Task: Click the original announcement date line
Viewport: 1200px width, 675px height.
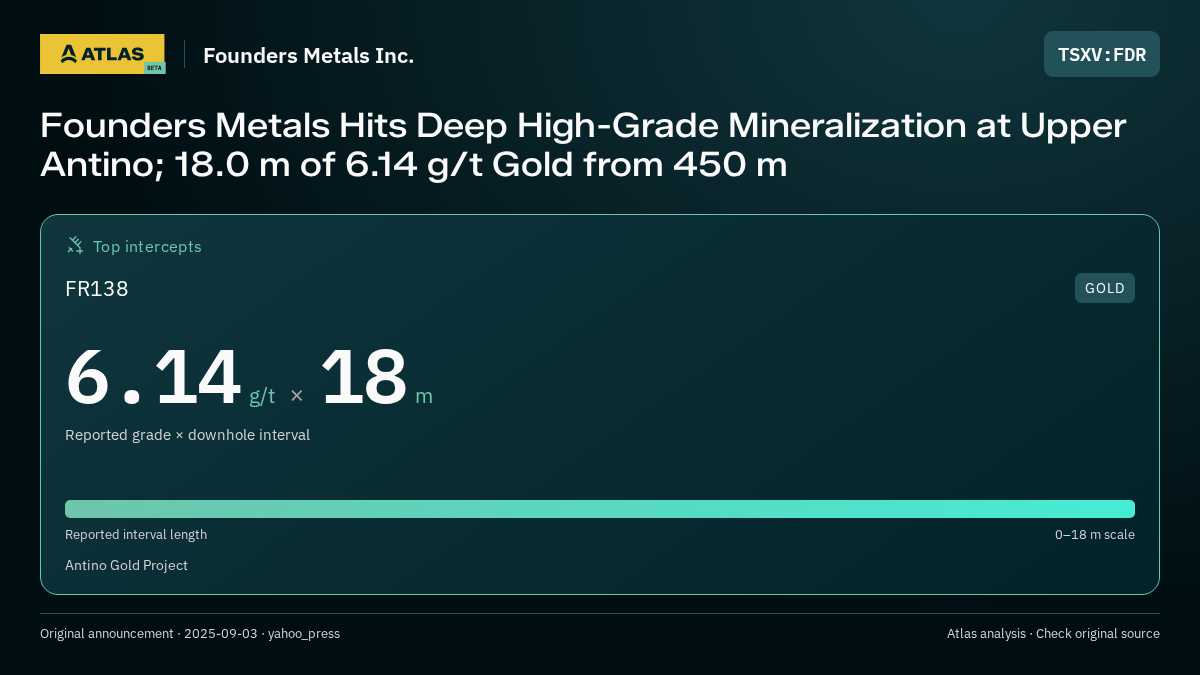Action: tap(190, 634)
